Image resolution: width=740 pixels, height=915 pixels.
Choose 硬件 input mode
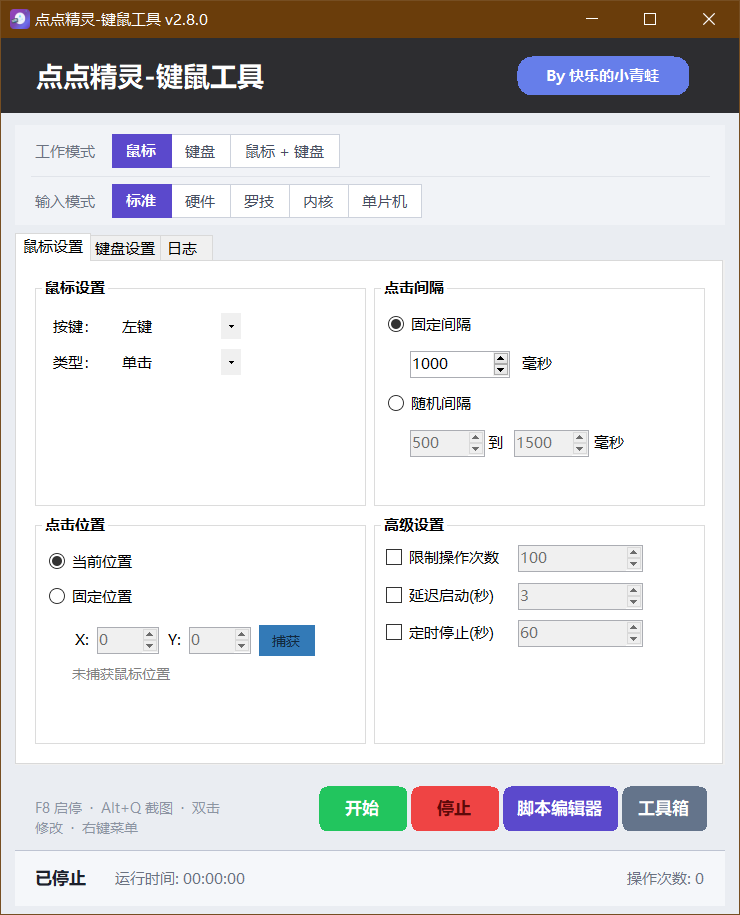201,201
